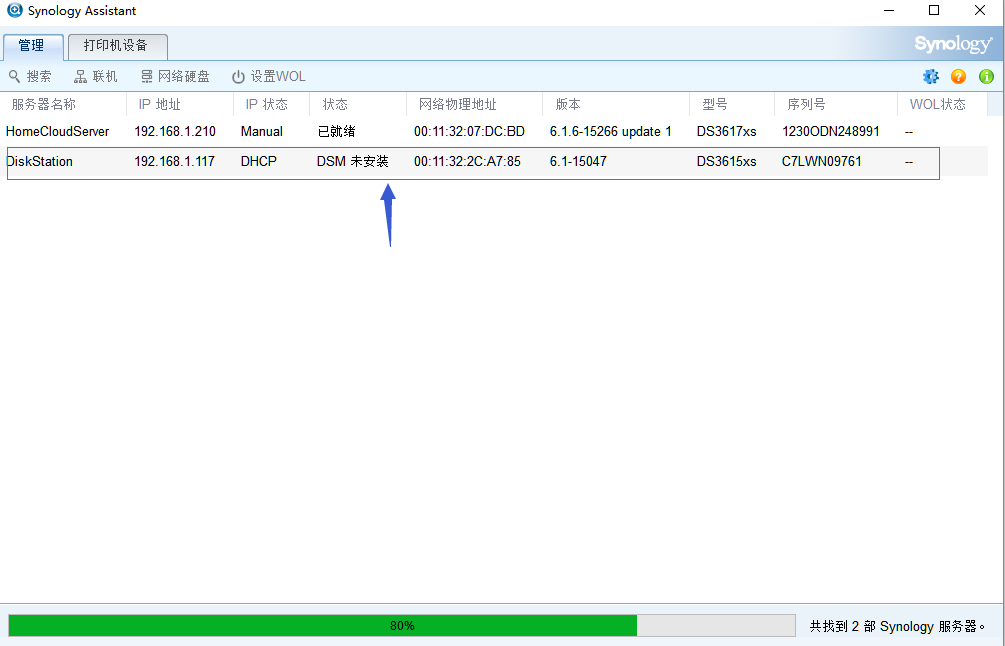1005x646 pixels.
Task: Click serial number 1230ODN248991
Action: point(831,131)
